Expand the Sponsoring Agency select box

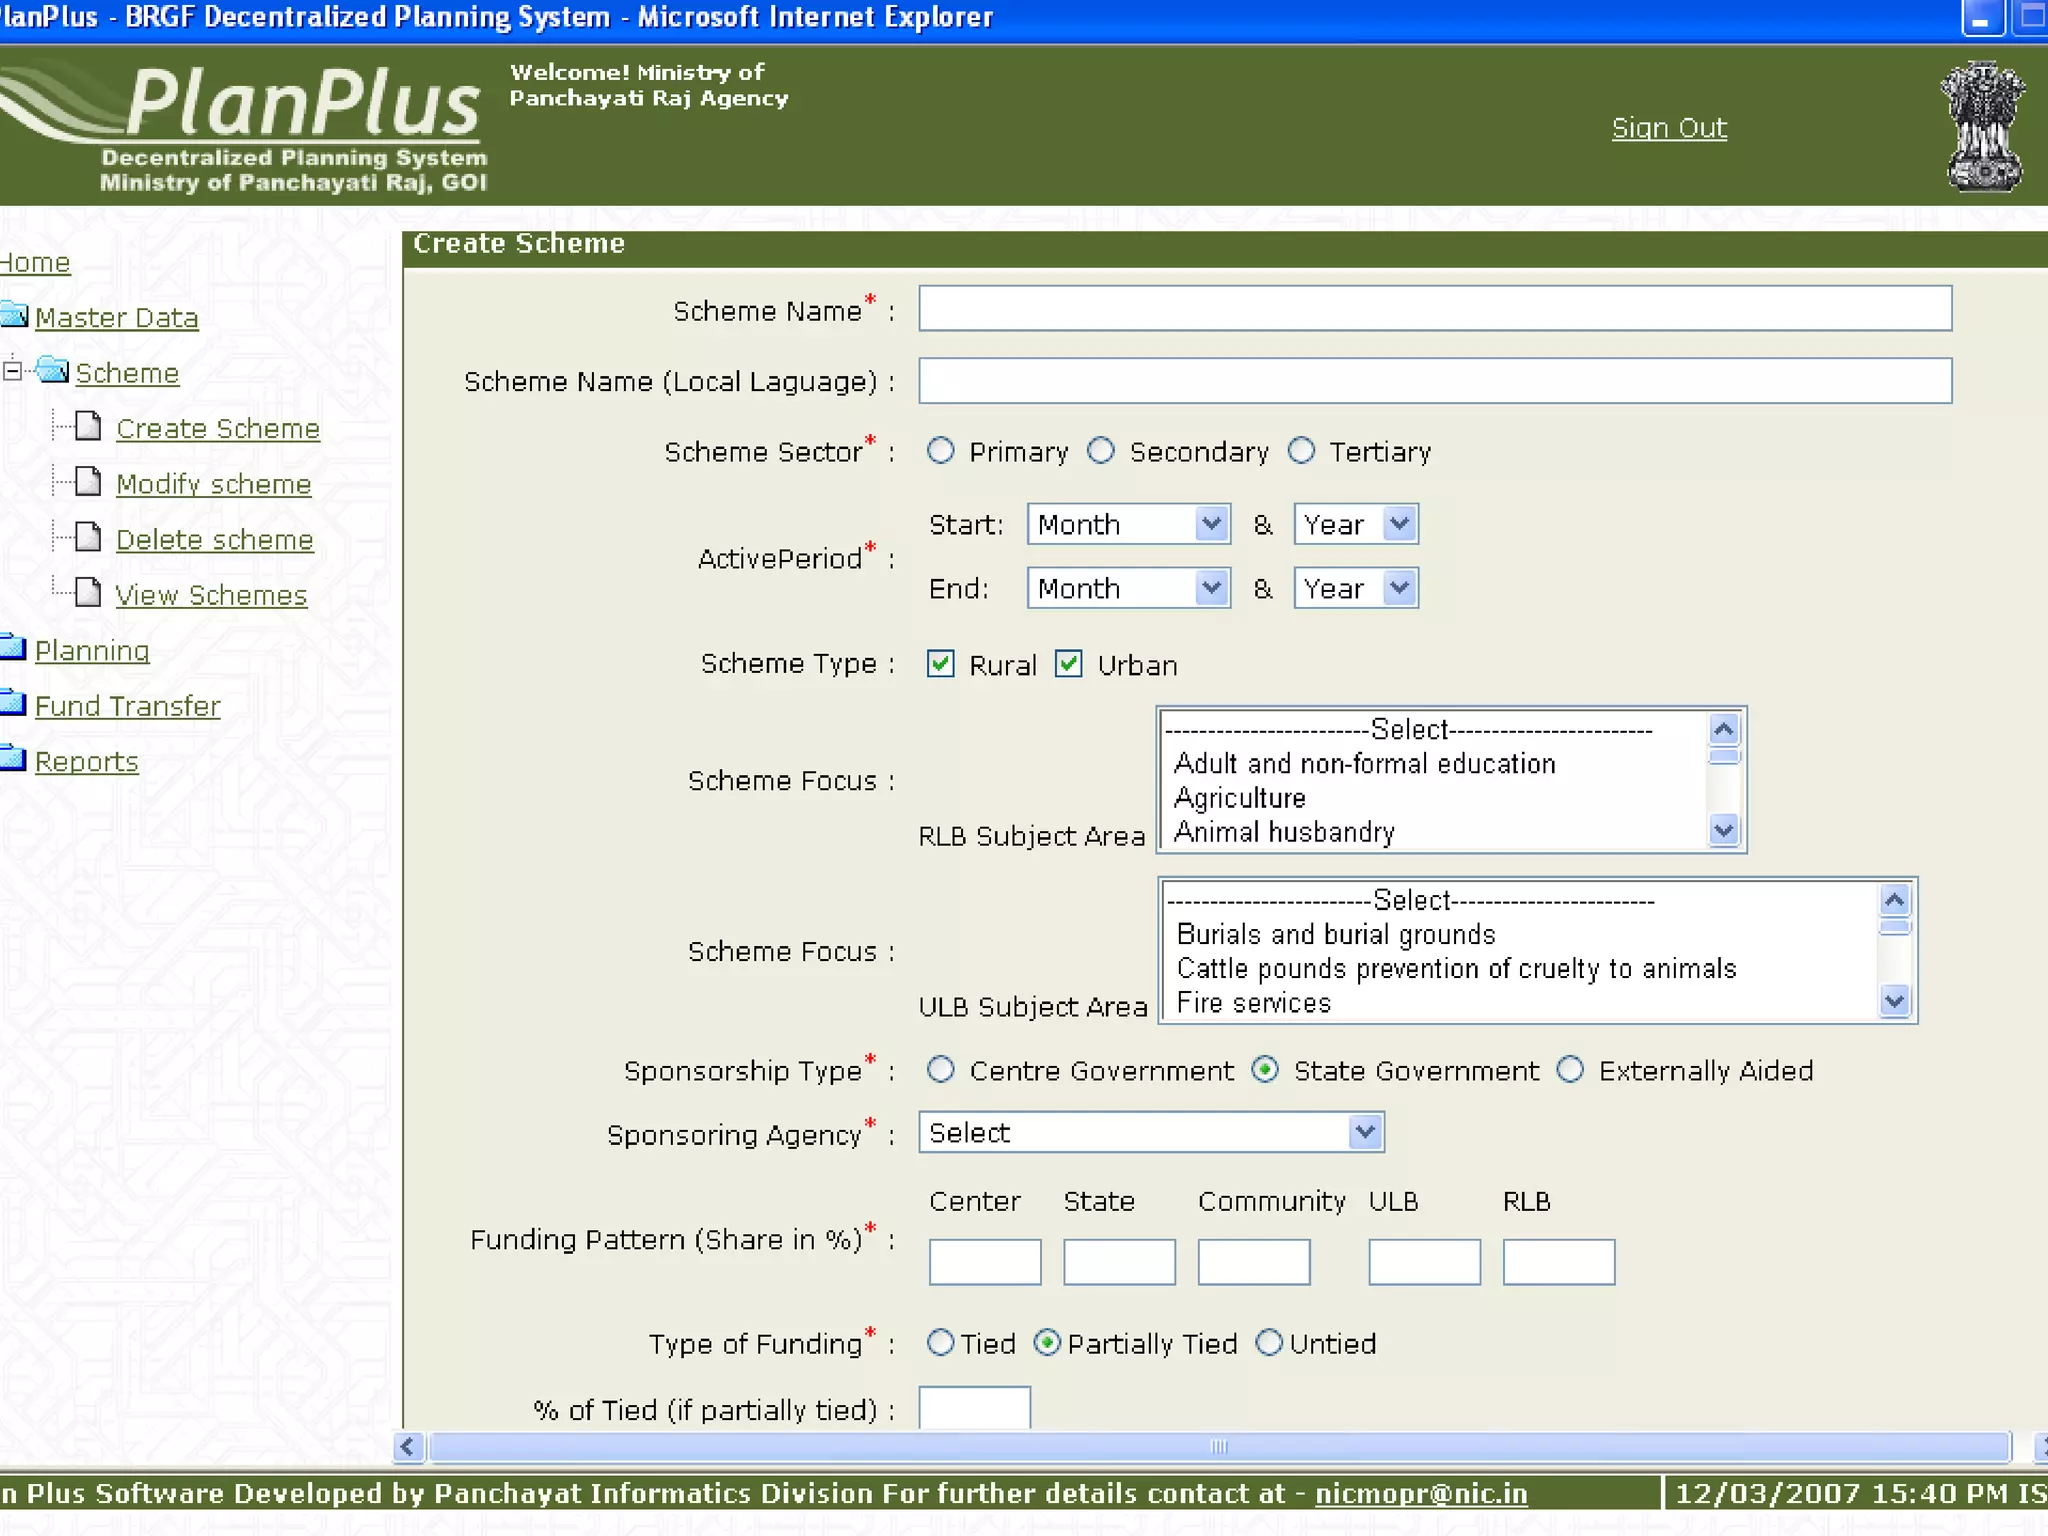tap(1150, 1132)
